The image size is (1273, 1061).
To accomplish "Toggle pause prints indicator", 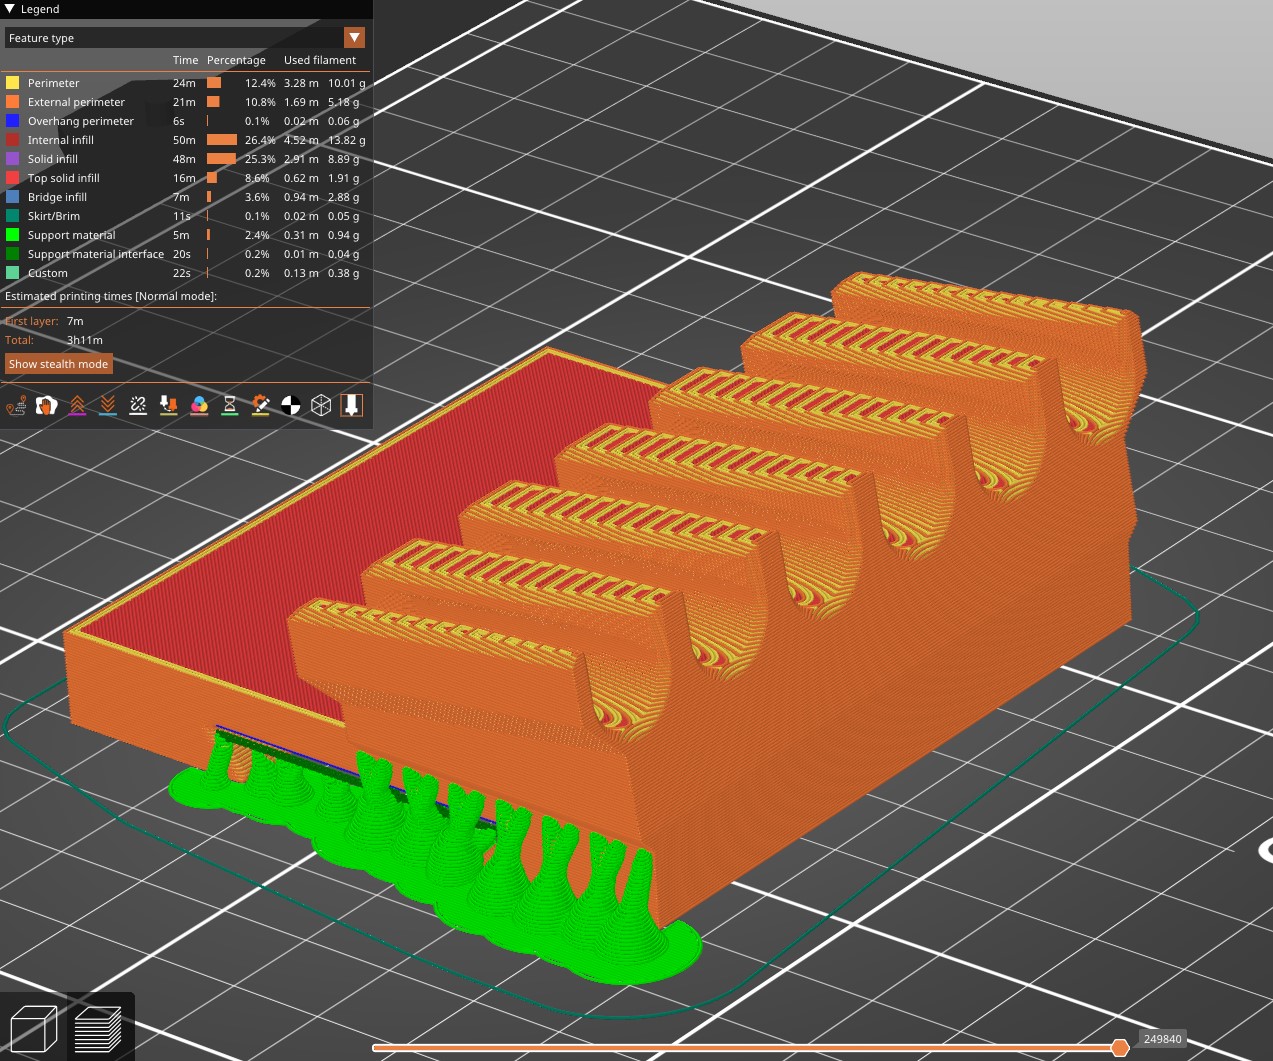I will click(229, 405).
